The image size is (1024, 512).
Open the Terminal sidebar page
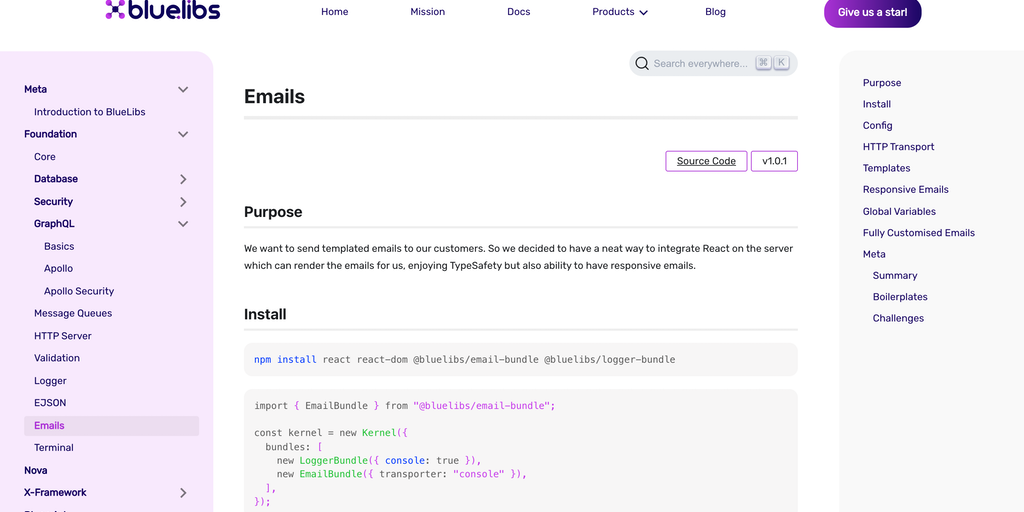coord(54,447)
